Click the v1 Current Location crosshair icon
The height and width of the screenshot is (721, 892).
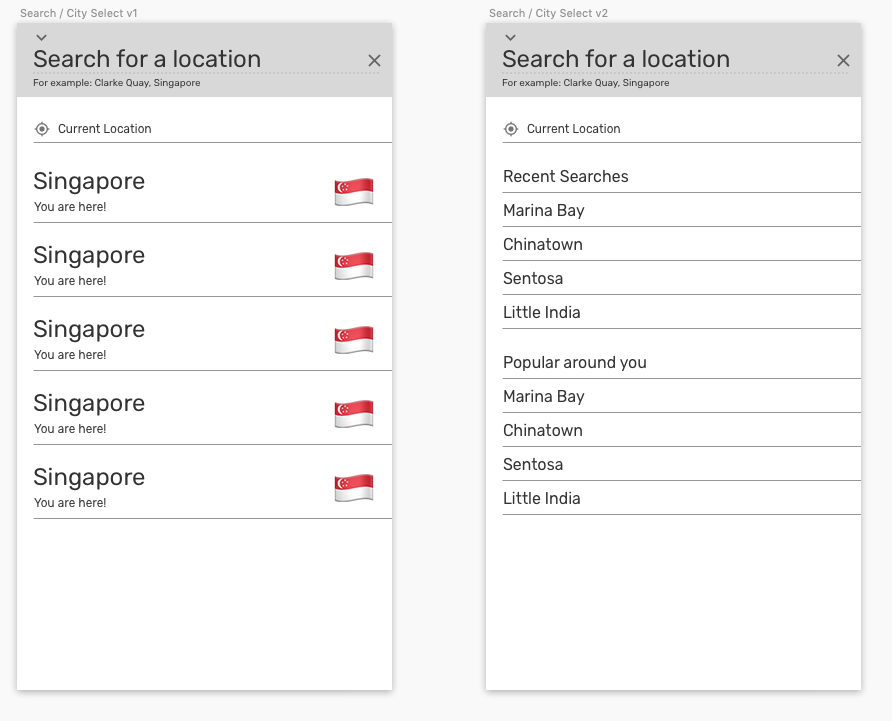[42, 129]
